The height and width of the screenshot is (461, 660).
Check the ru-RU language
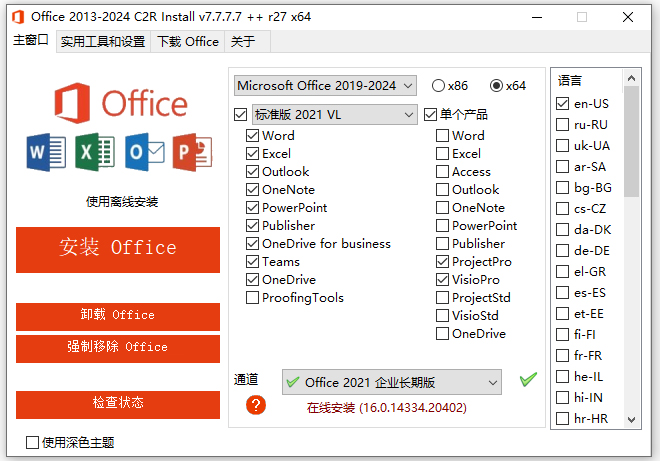click(563, 125)
